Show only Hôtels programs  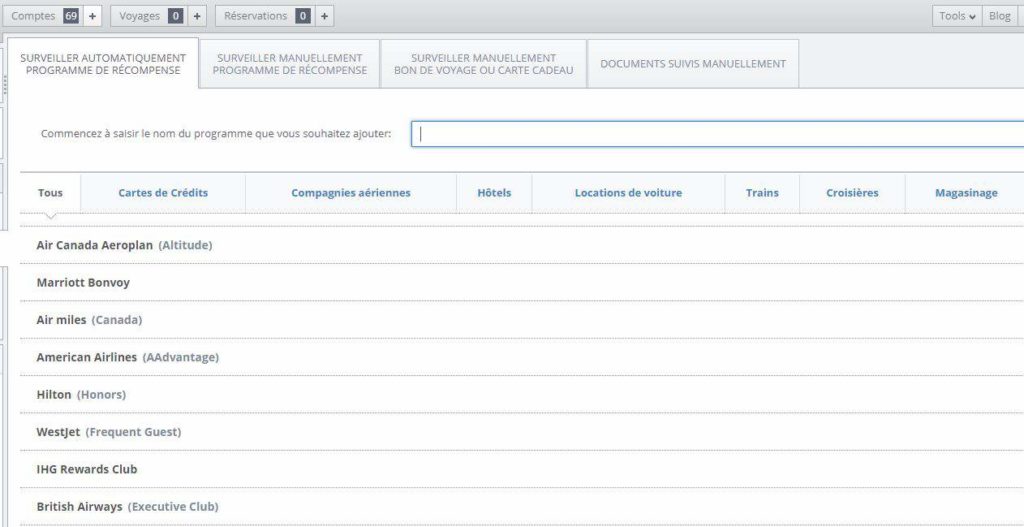click(494, 193)
